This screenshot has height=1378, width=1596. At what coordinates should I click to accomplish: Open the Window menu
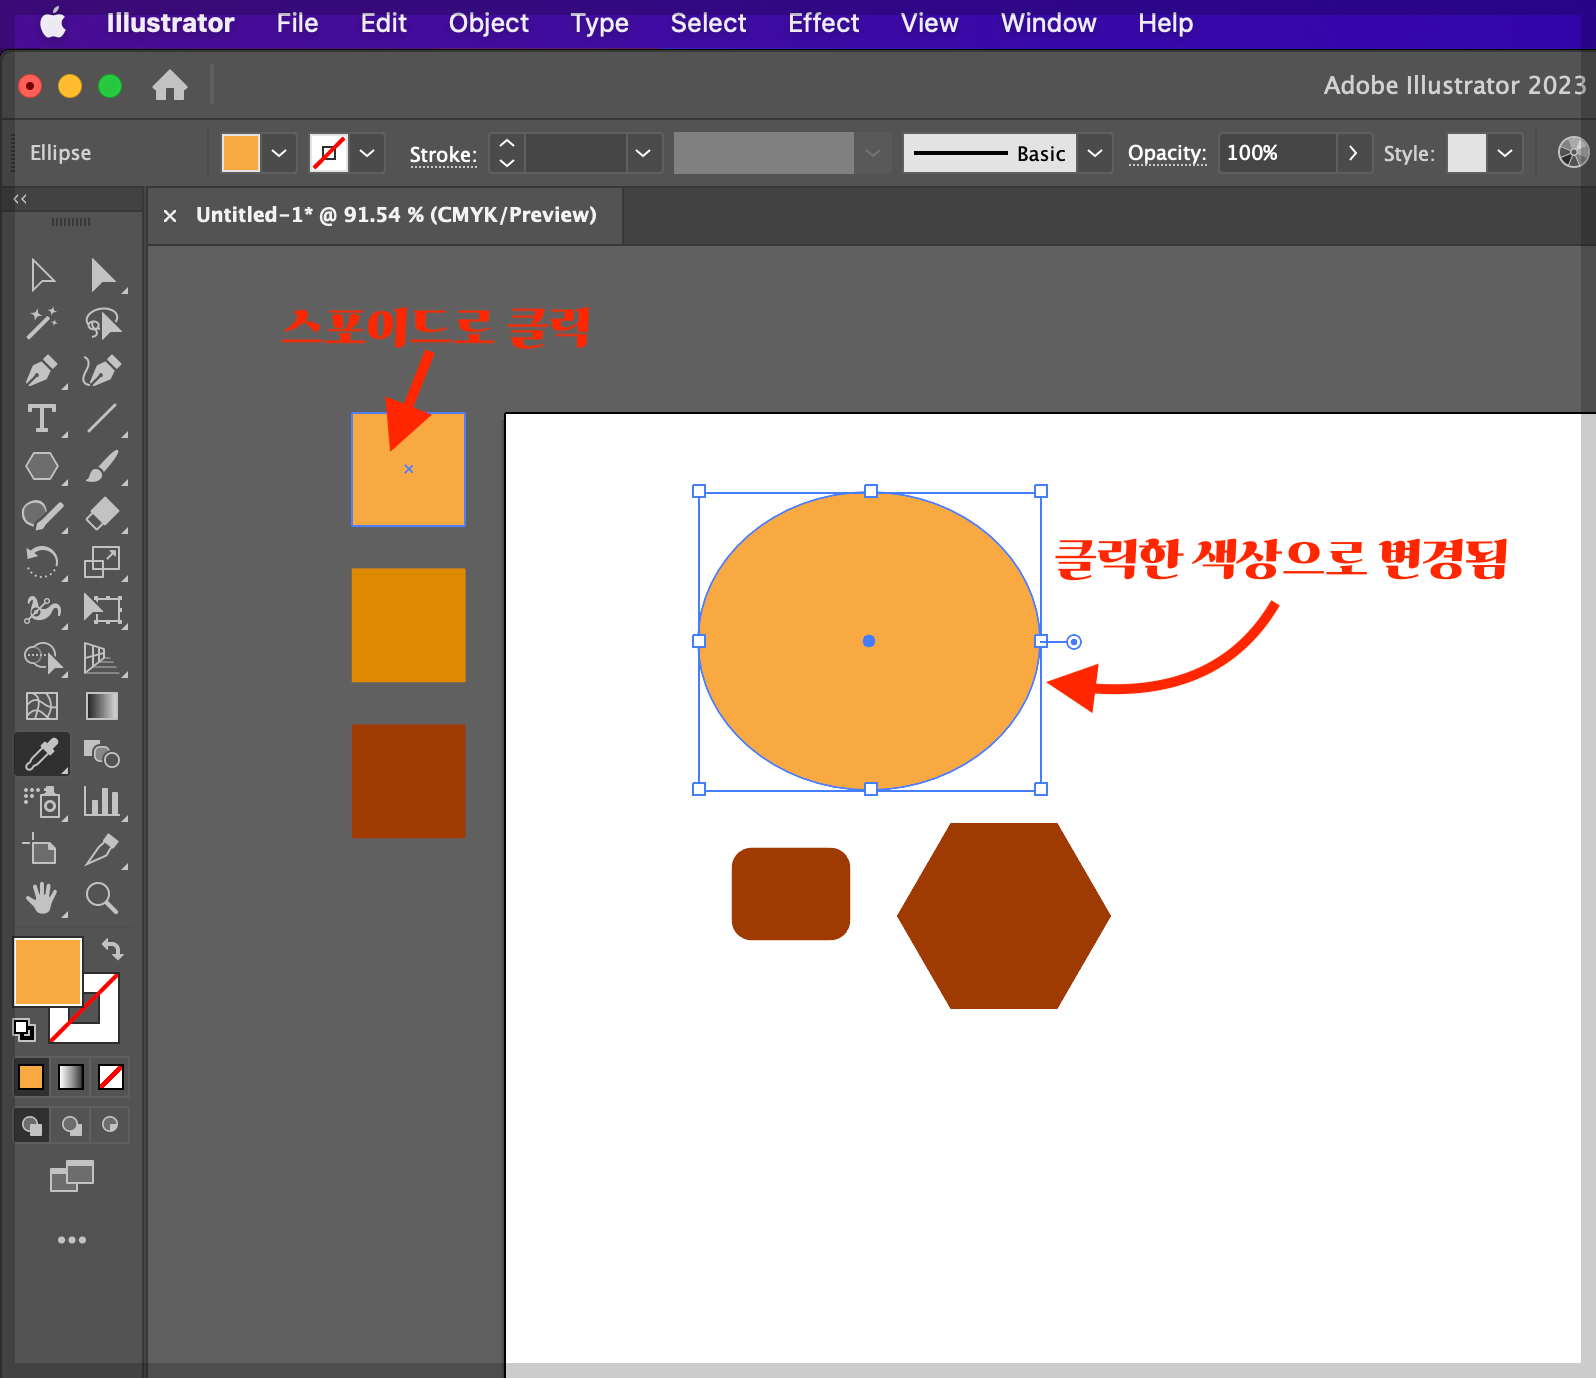1048,23
